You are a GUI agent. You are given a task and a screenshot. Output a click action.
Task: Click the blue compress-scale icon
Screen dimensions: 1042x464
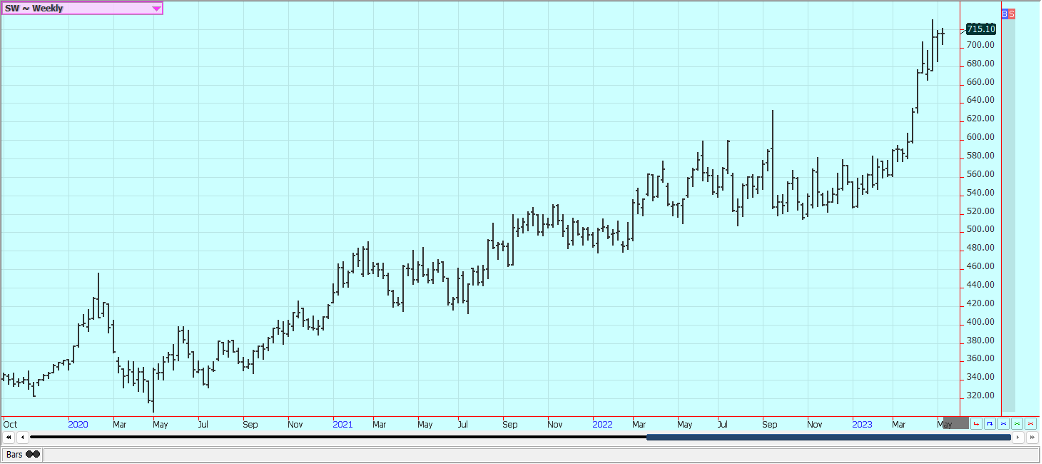(1003, 423)
